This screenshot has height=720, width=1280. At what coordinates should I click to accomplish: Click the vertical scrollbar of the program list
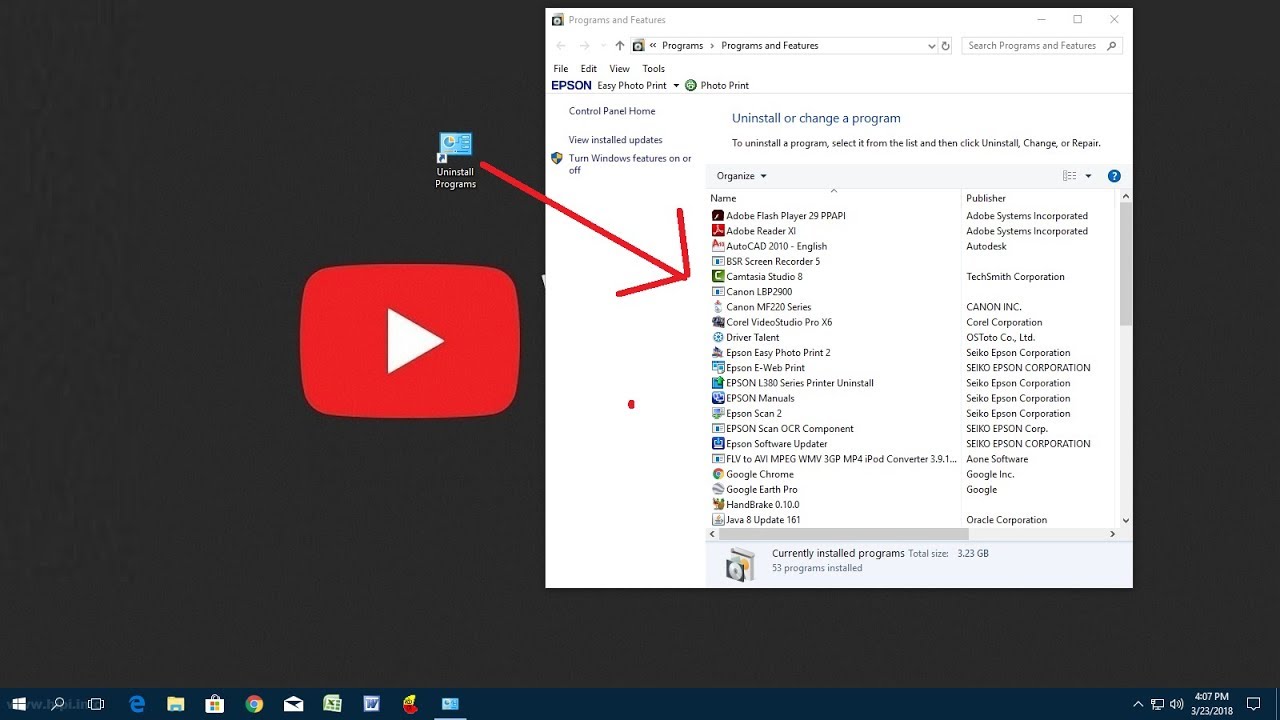pos(1126,264)
